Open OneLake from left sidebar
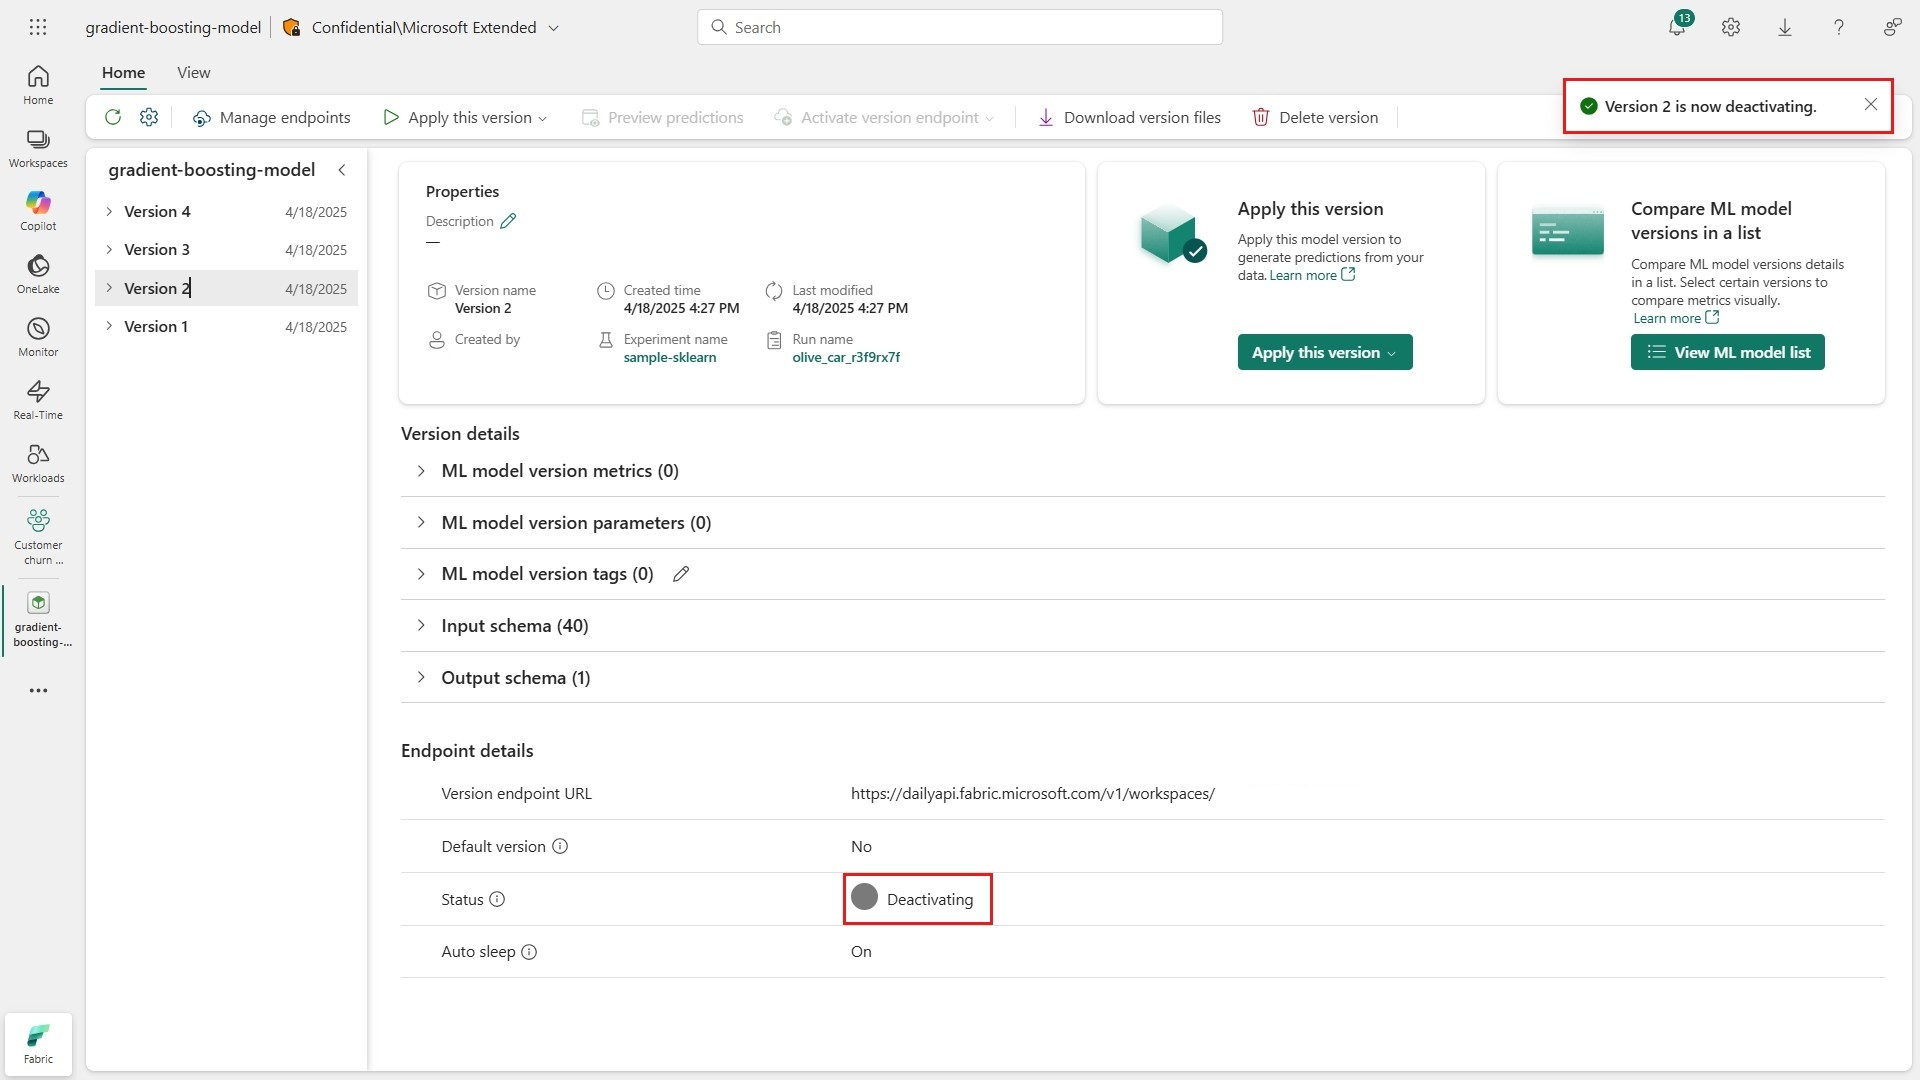Image resolution: width=1920 pixels, height=1080 pixels. 38,273
